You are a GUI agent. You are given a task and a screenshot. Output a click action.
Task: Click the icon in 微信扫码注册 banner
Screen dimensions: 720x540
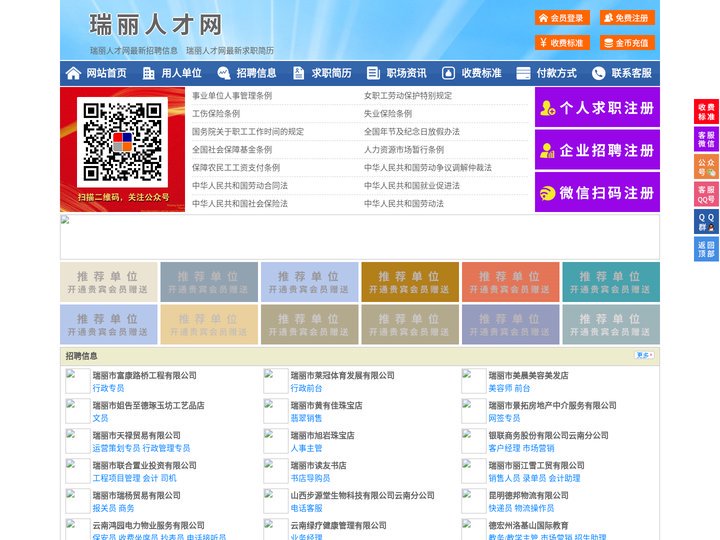pyautogui.click(x=547, y=193)
